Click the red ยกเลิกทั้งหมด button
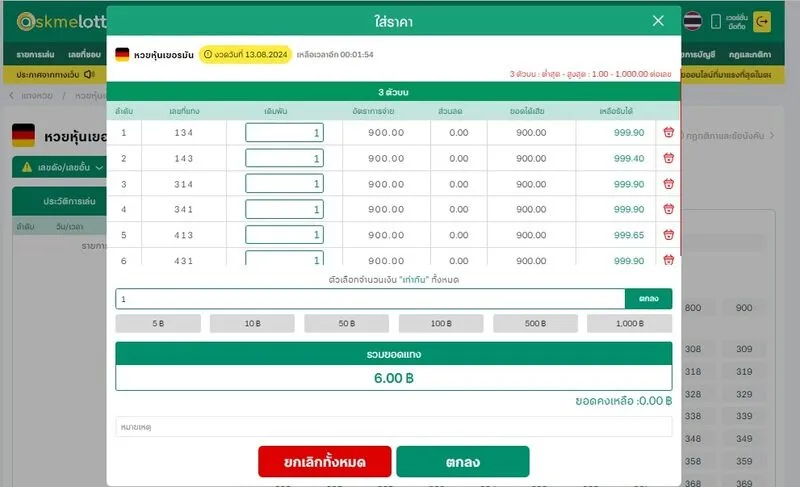 (x=324, y=462)
